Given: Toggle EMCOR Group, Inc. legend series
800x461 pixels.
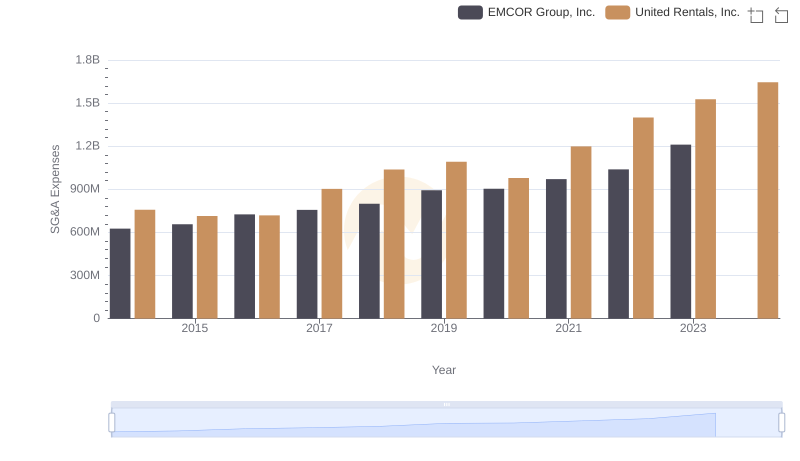Looking at the screenshot, I should tap(527, 12).
